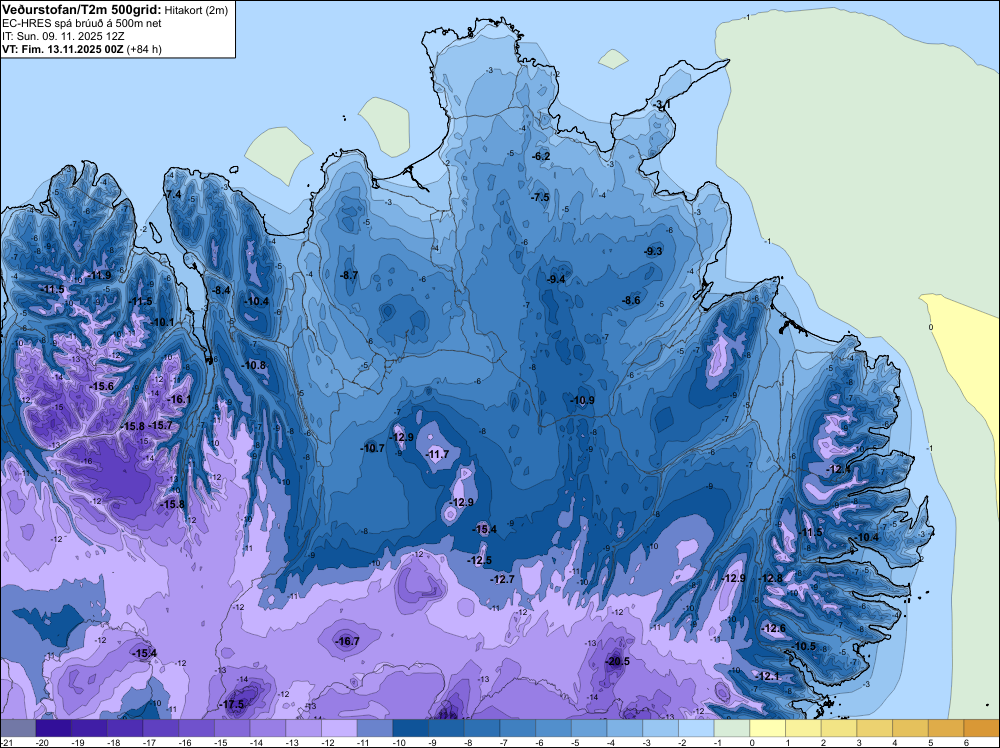Click the -7.4 temperature label

coord(173,194)
